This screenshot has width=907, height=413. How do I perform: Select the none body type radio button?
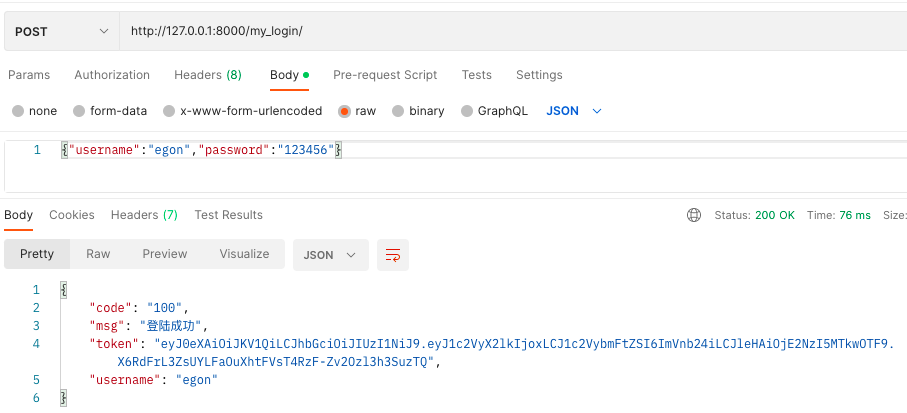[x=18, y=111]
